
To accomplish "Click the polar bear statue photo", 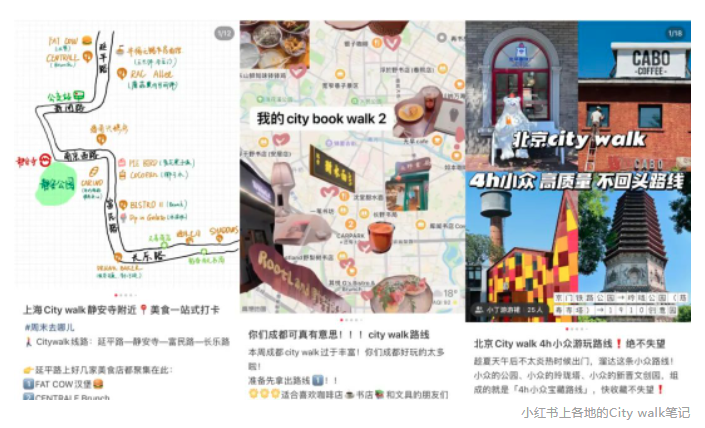I will tap(522, 95).
